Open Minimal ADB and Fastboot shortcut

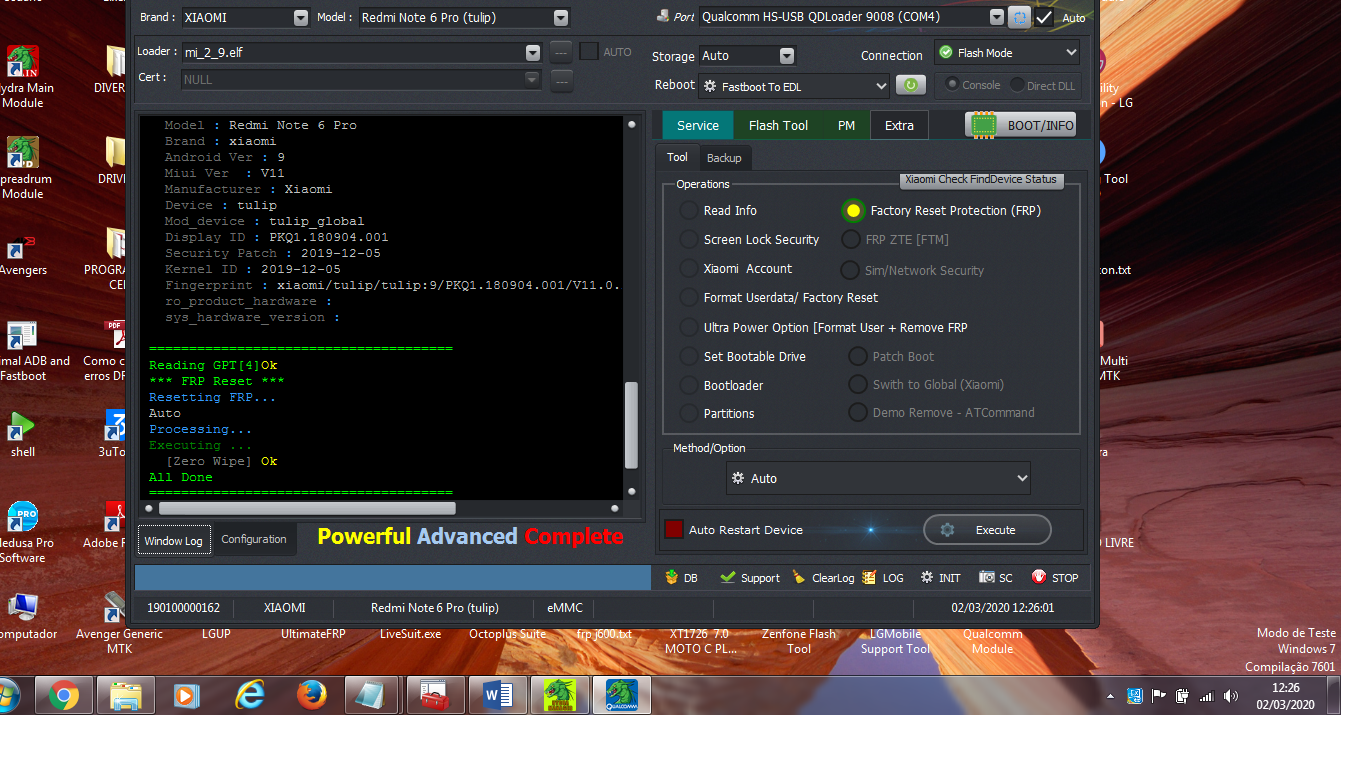[x=23, y=352]
